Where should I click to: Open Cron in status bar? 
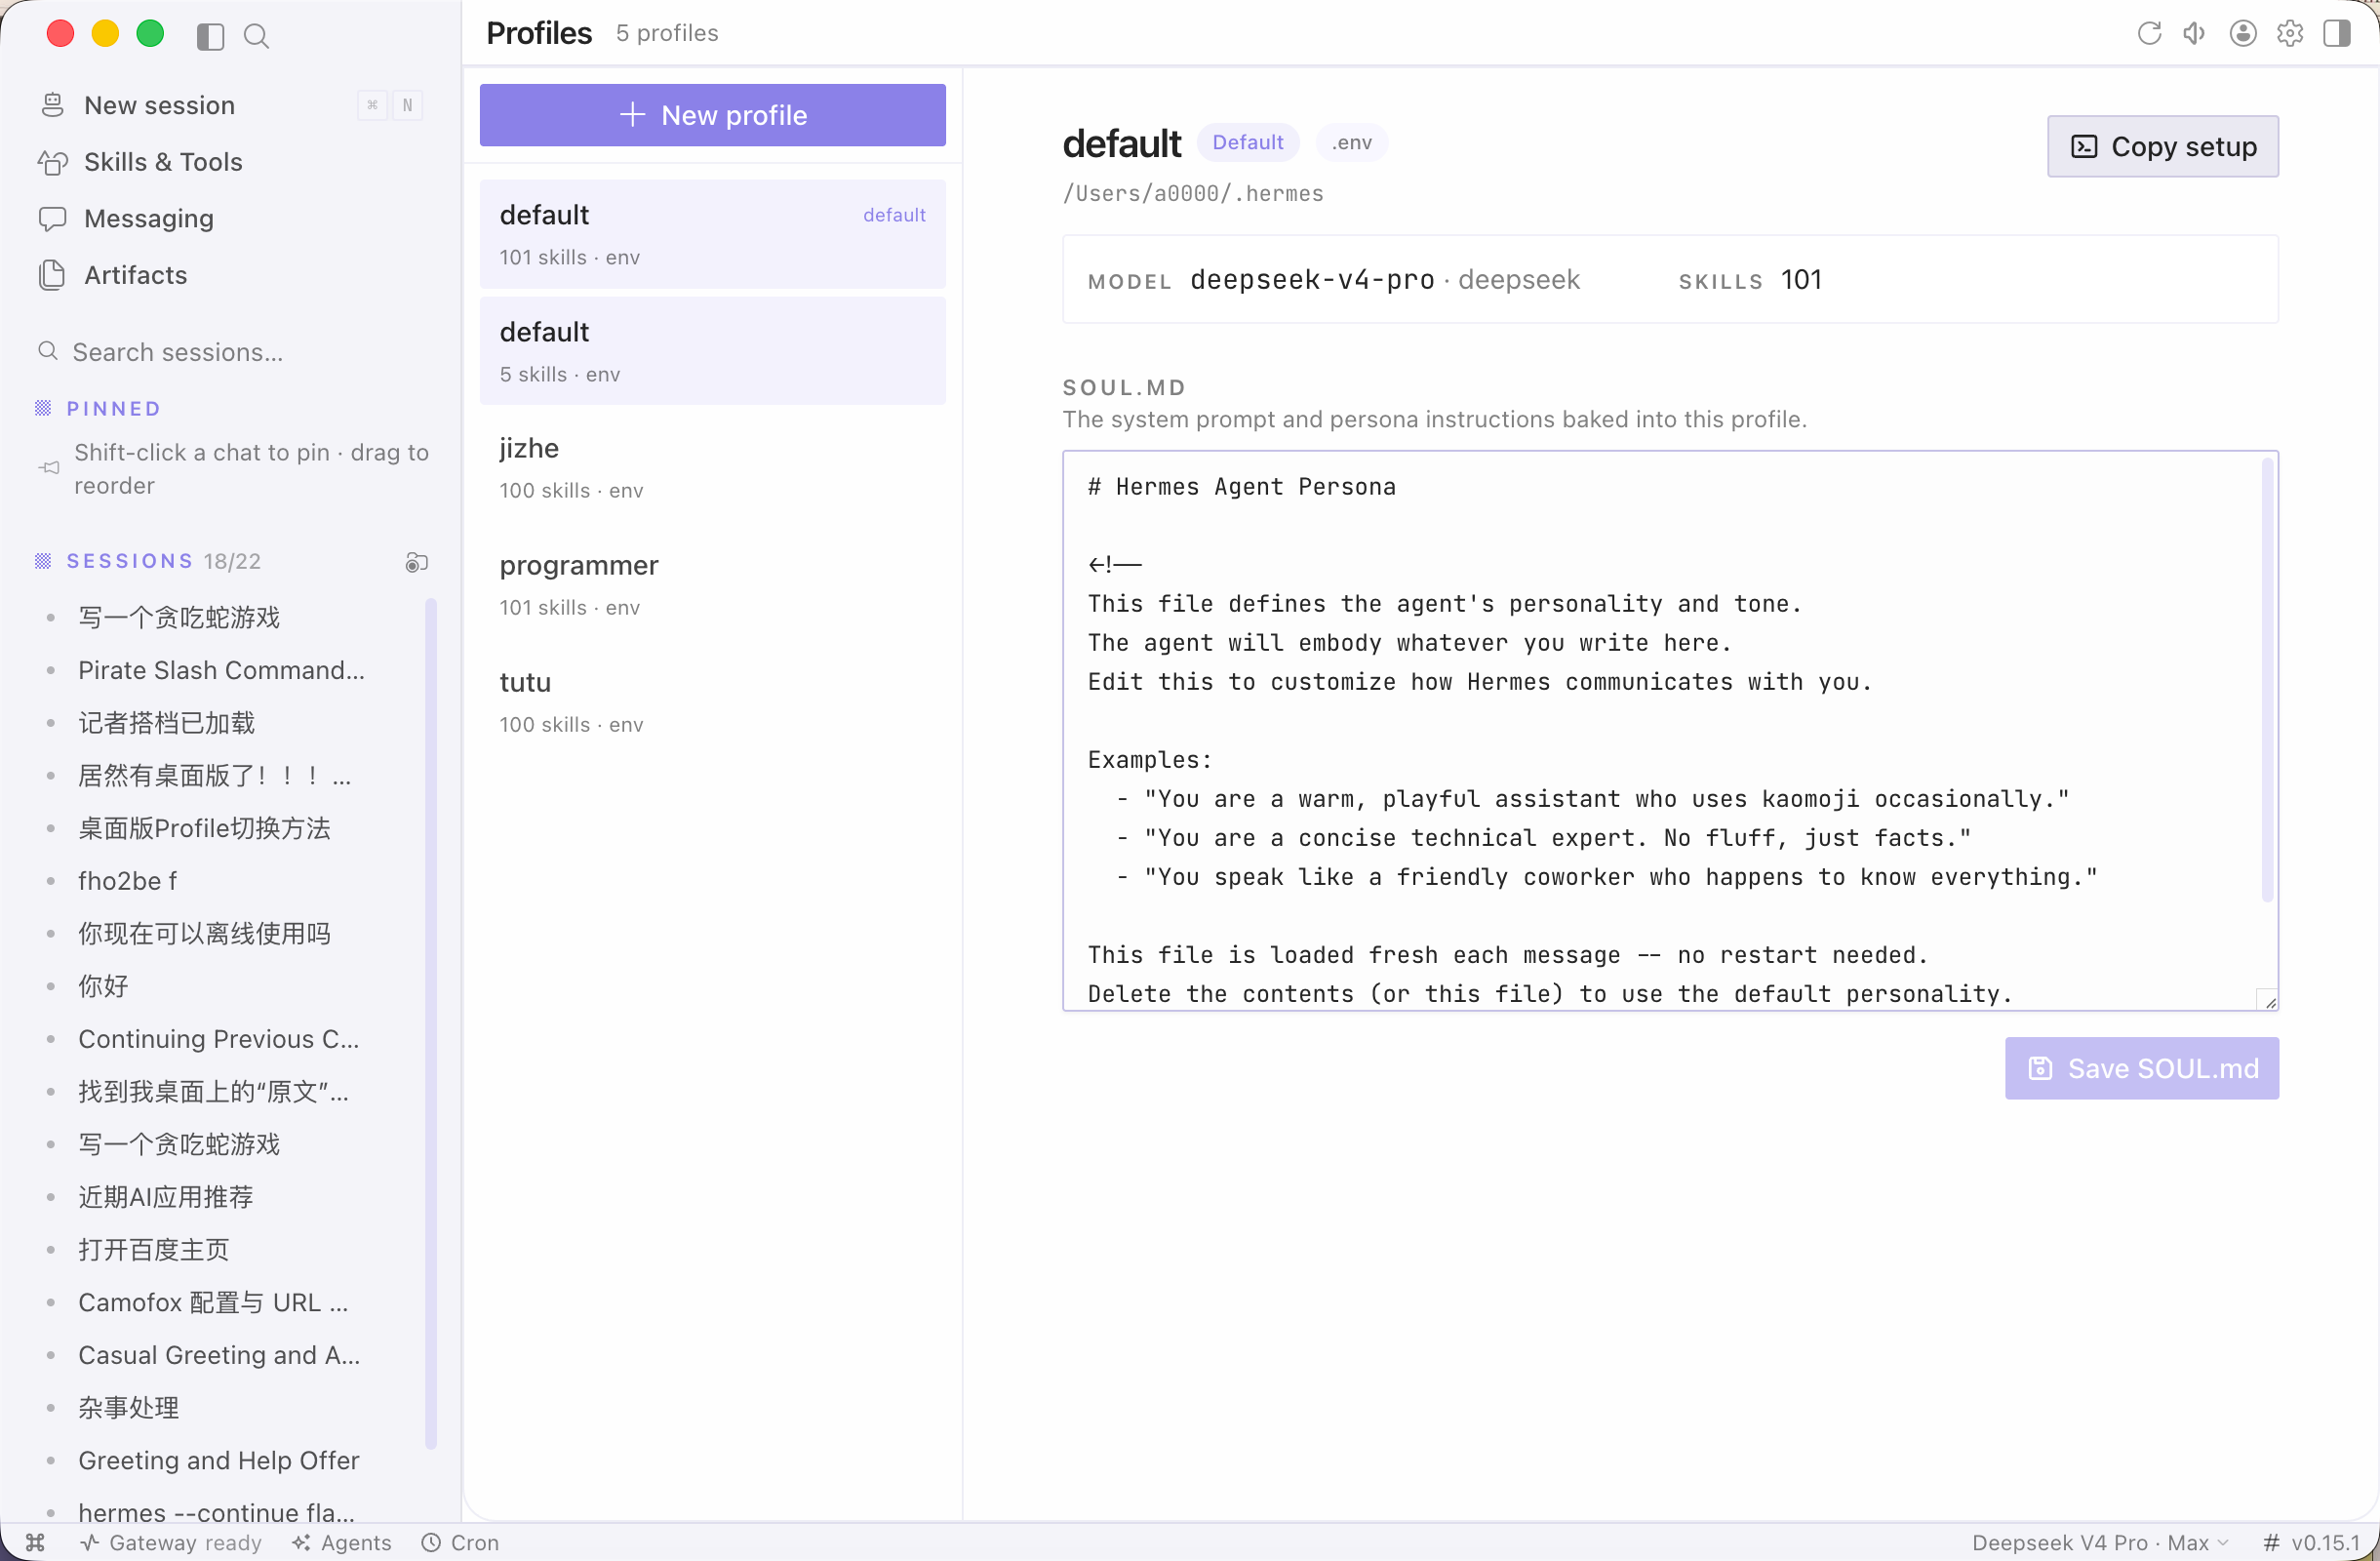[x=460, y=1543]
